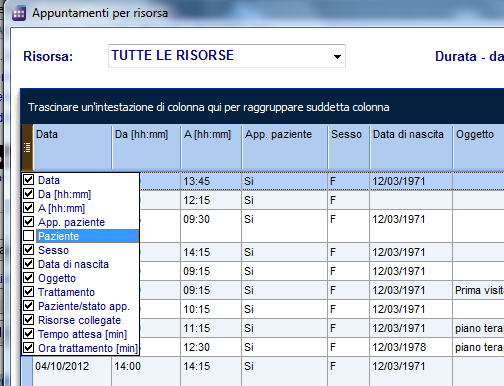504x386 pixels.
Task: Uncheck the Data column checkbox
Action: click(29, 180)
